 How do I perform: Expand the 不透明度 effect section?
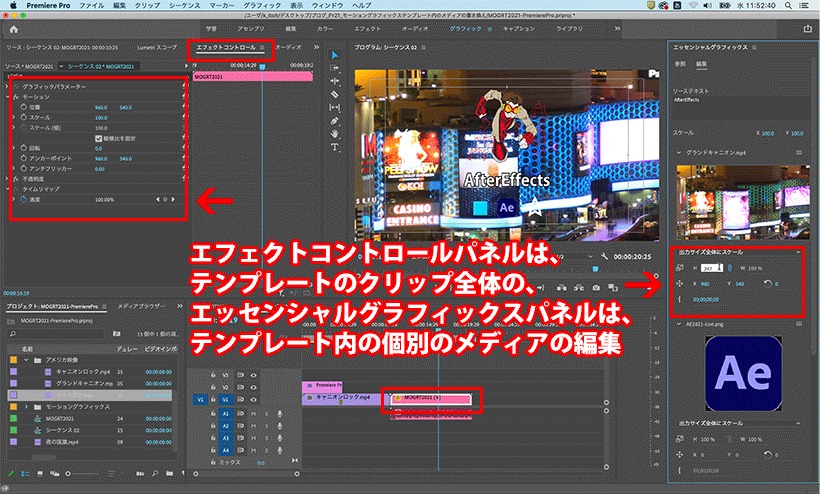[8, 179]
